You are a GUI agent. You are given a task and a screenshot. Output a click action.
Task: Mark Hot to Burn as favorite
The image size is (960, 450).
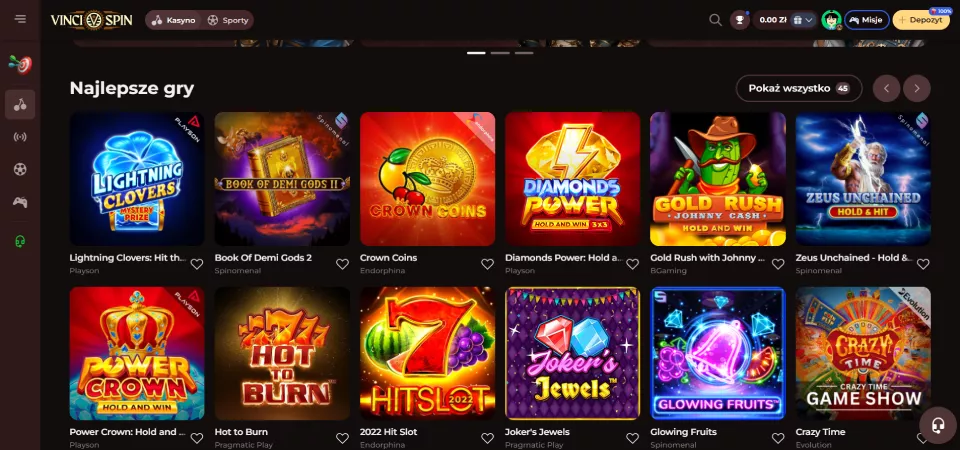coord(342,438)
